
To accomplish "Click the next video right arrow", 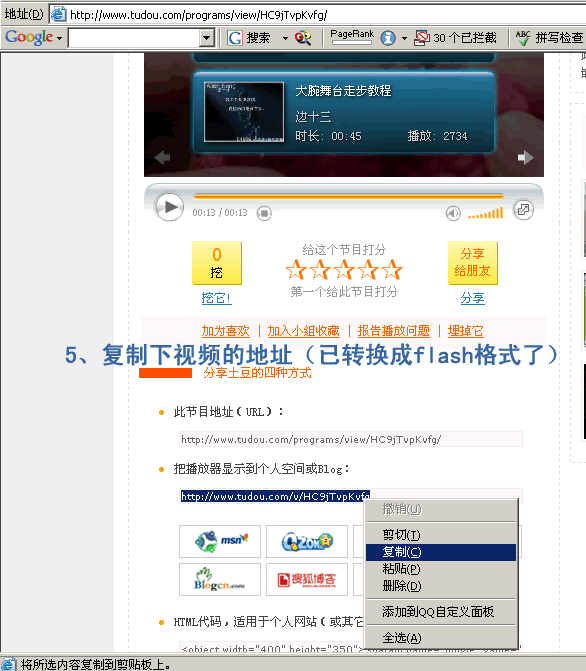I will (525, 157).
